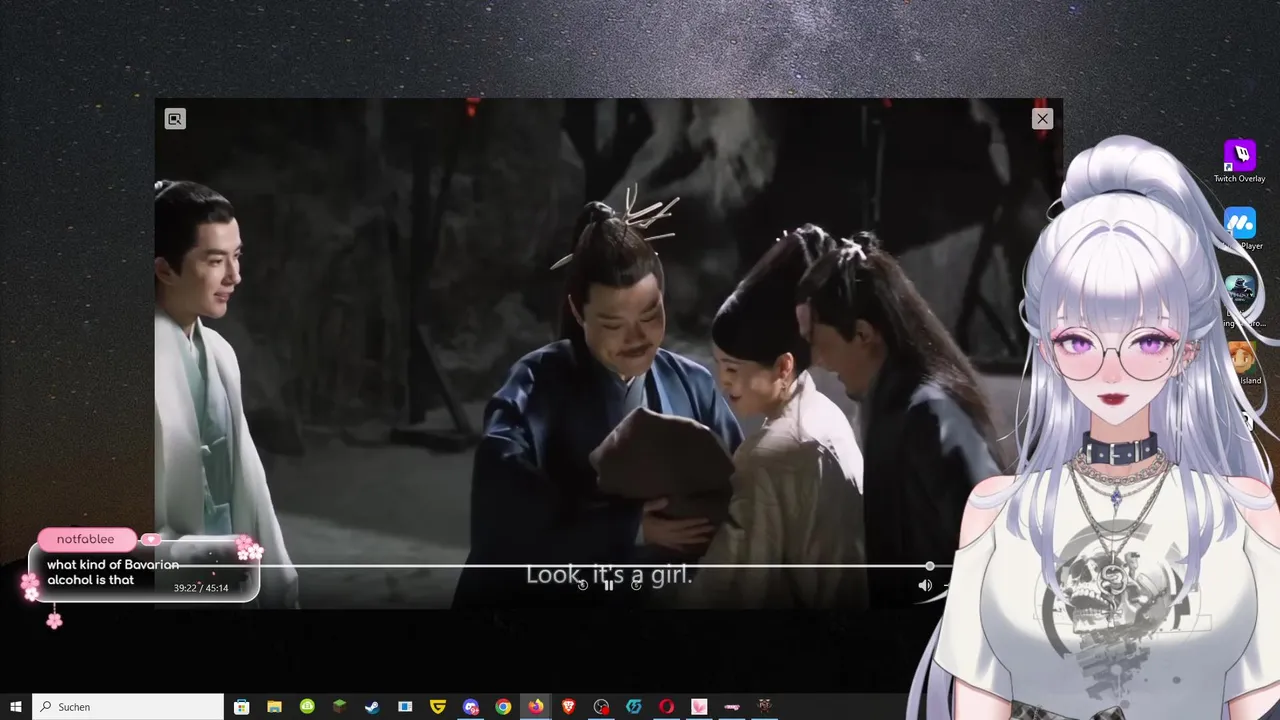Click the Suchen search box
Screen dimensions: 1280x720
pyautogui.click(x=128, y=707)
